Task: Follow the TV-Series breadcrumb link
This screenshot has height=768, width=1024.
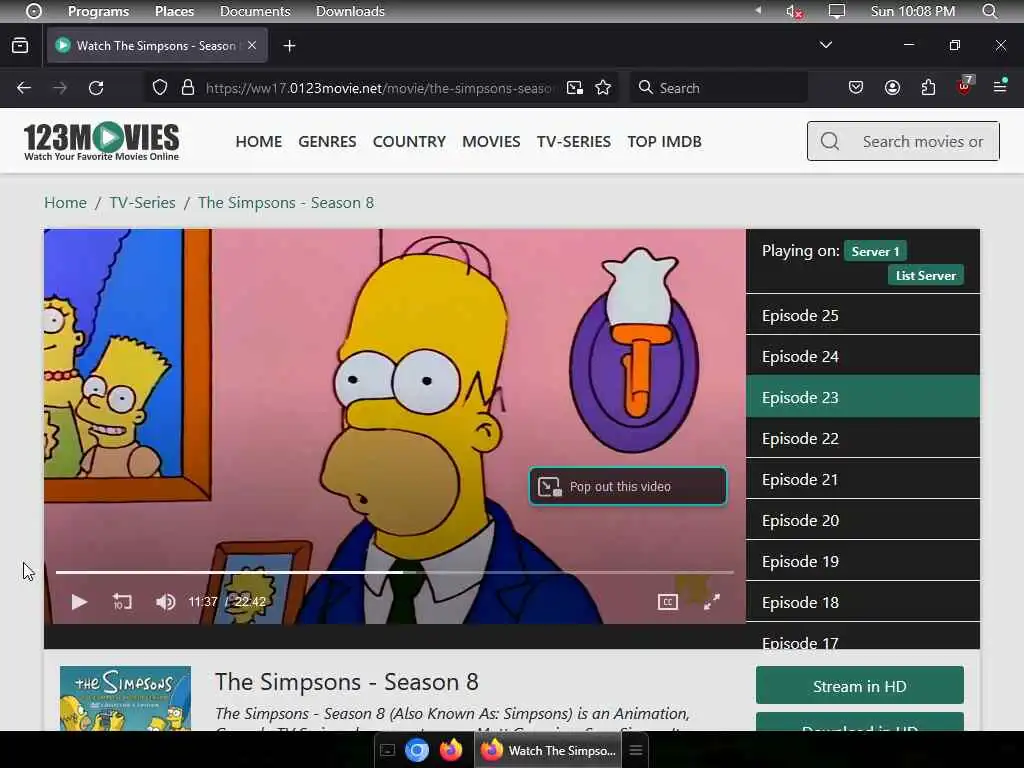Action: [142, 202]
